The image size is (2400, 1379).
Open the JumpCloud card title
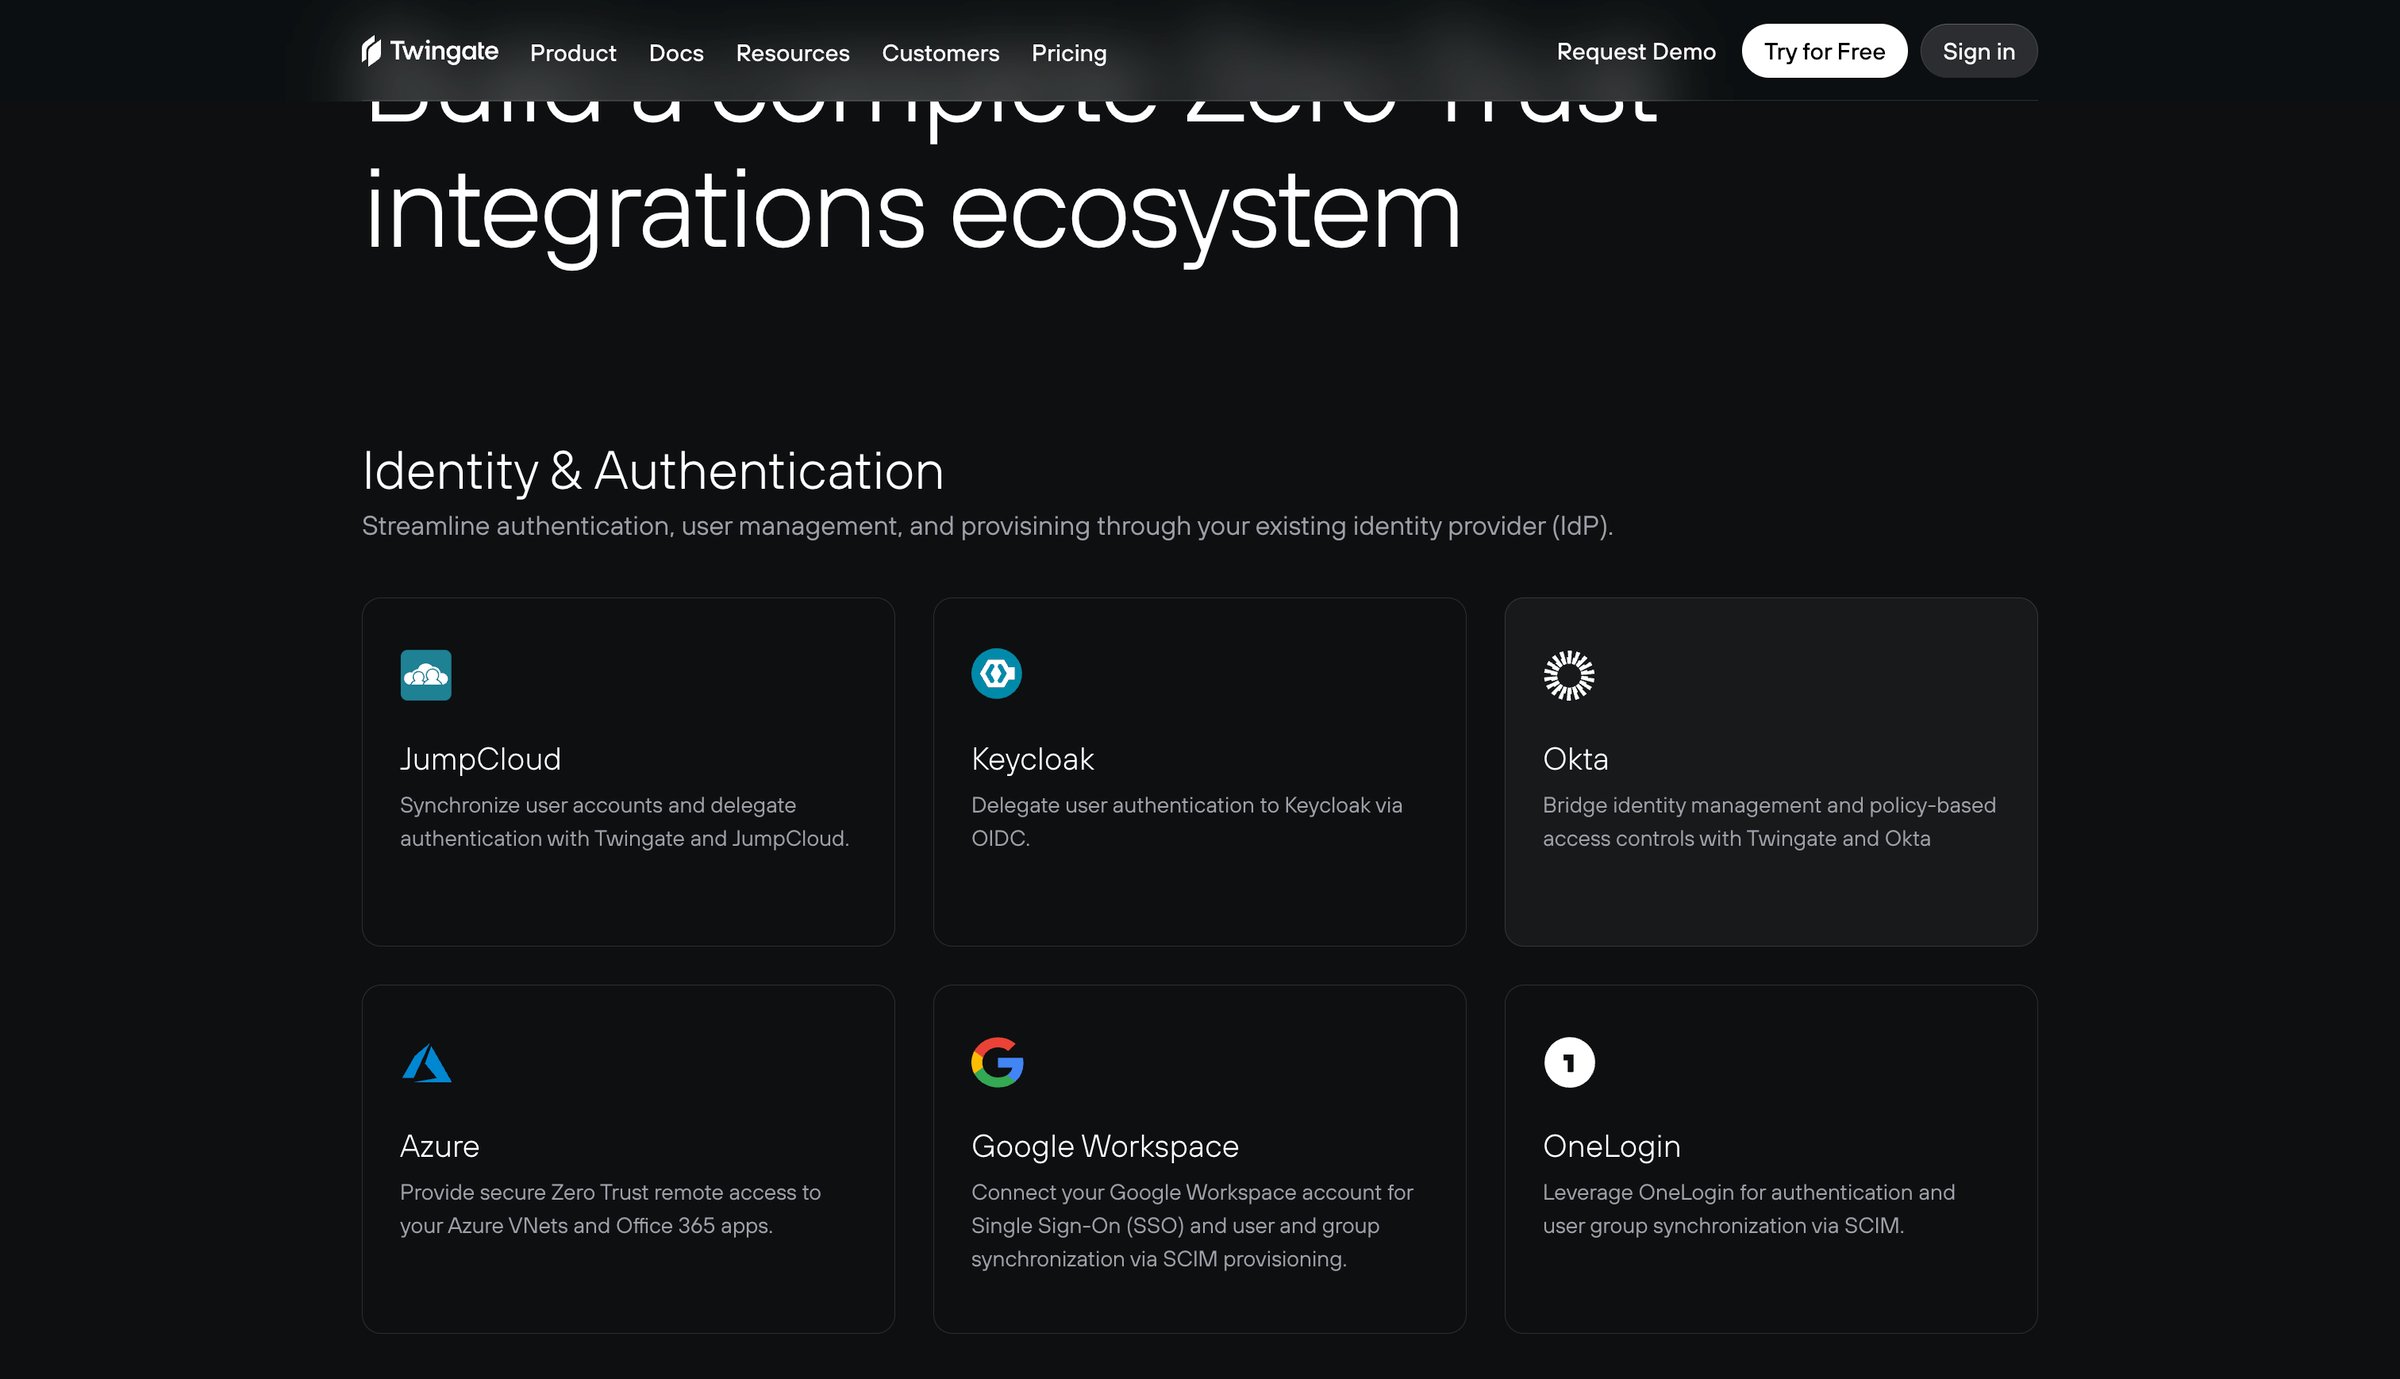pyautogui.click(x=480, y=759)
